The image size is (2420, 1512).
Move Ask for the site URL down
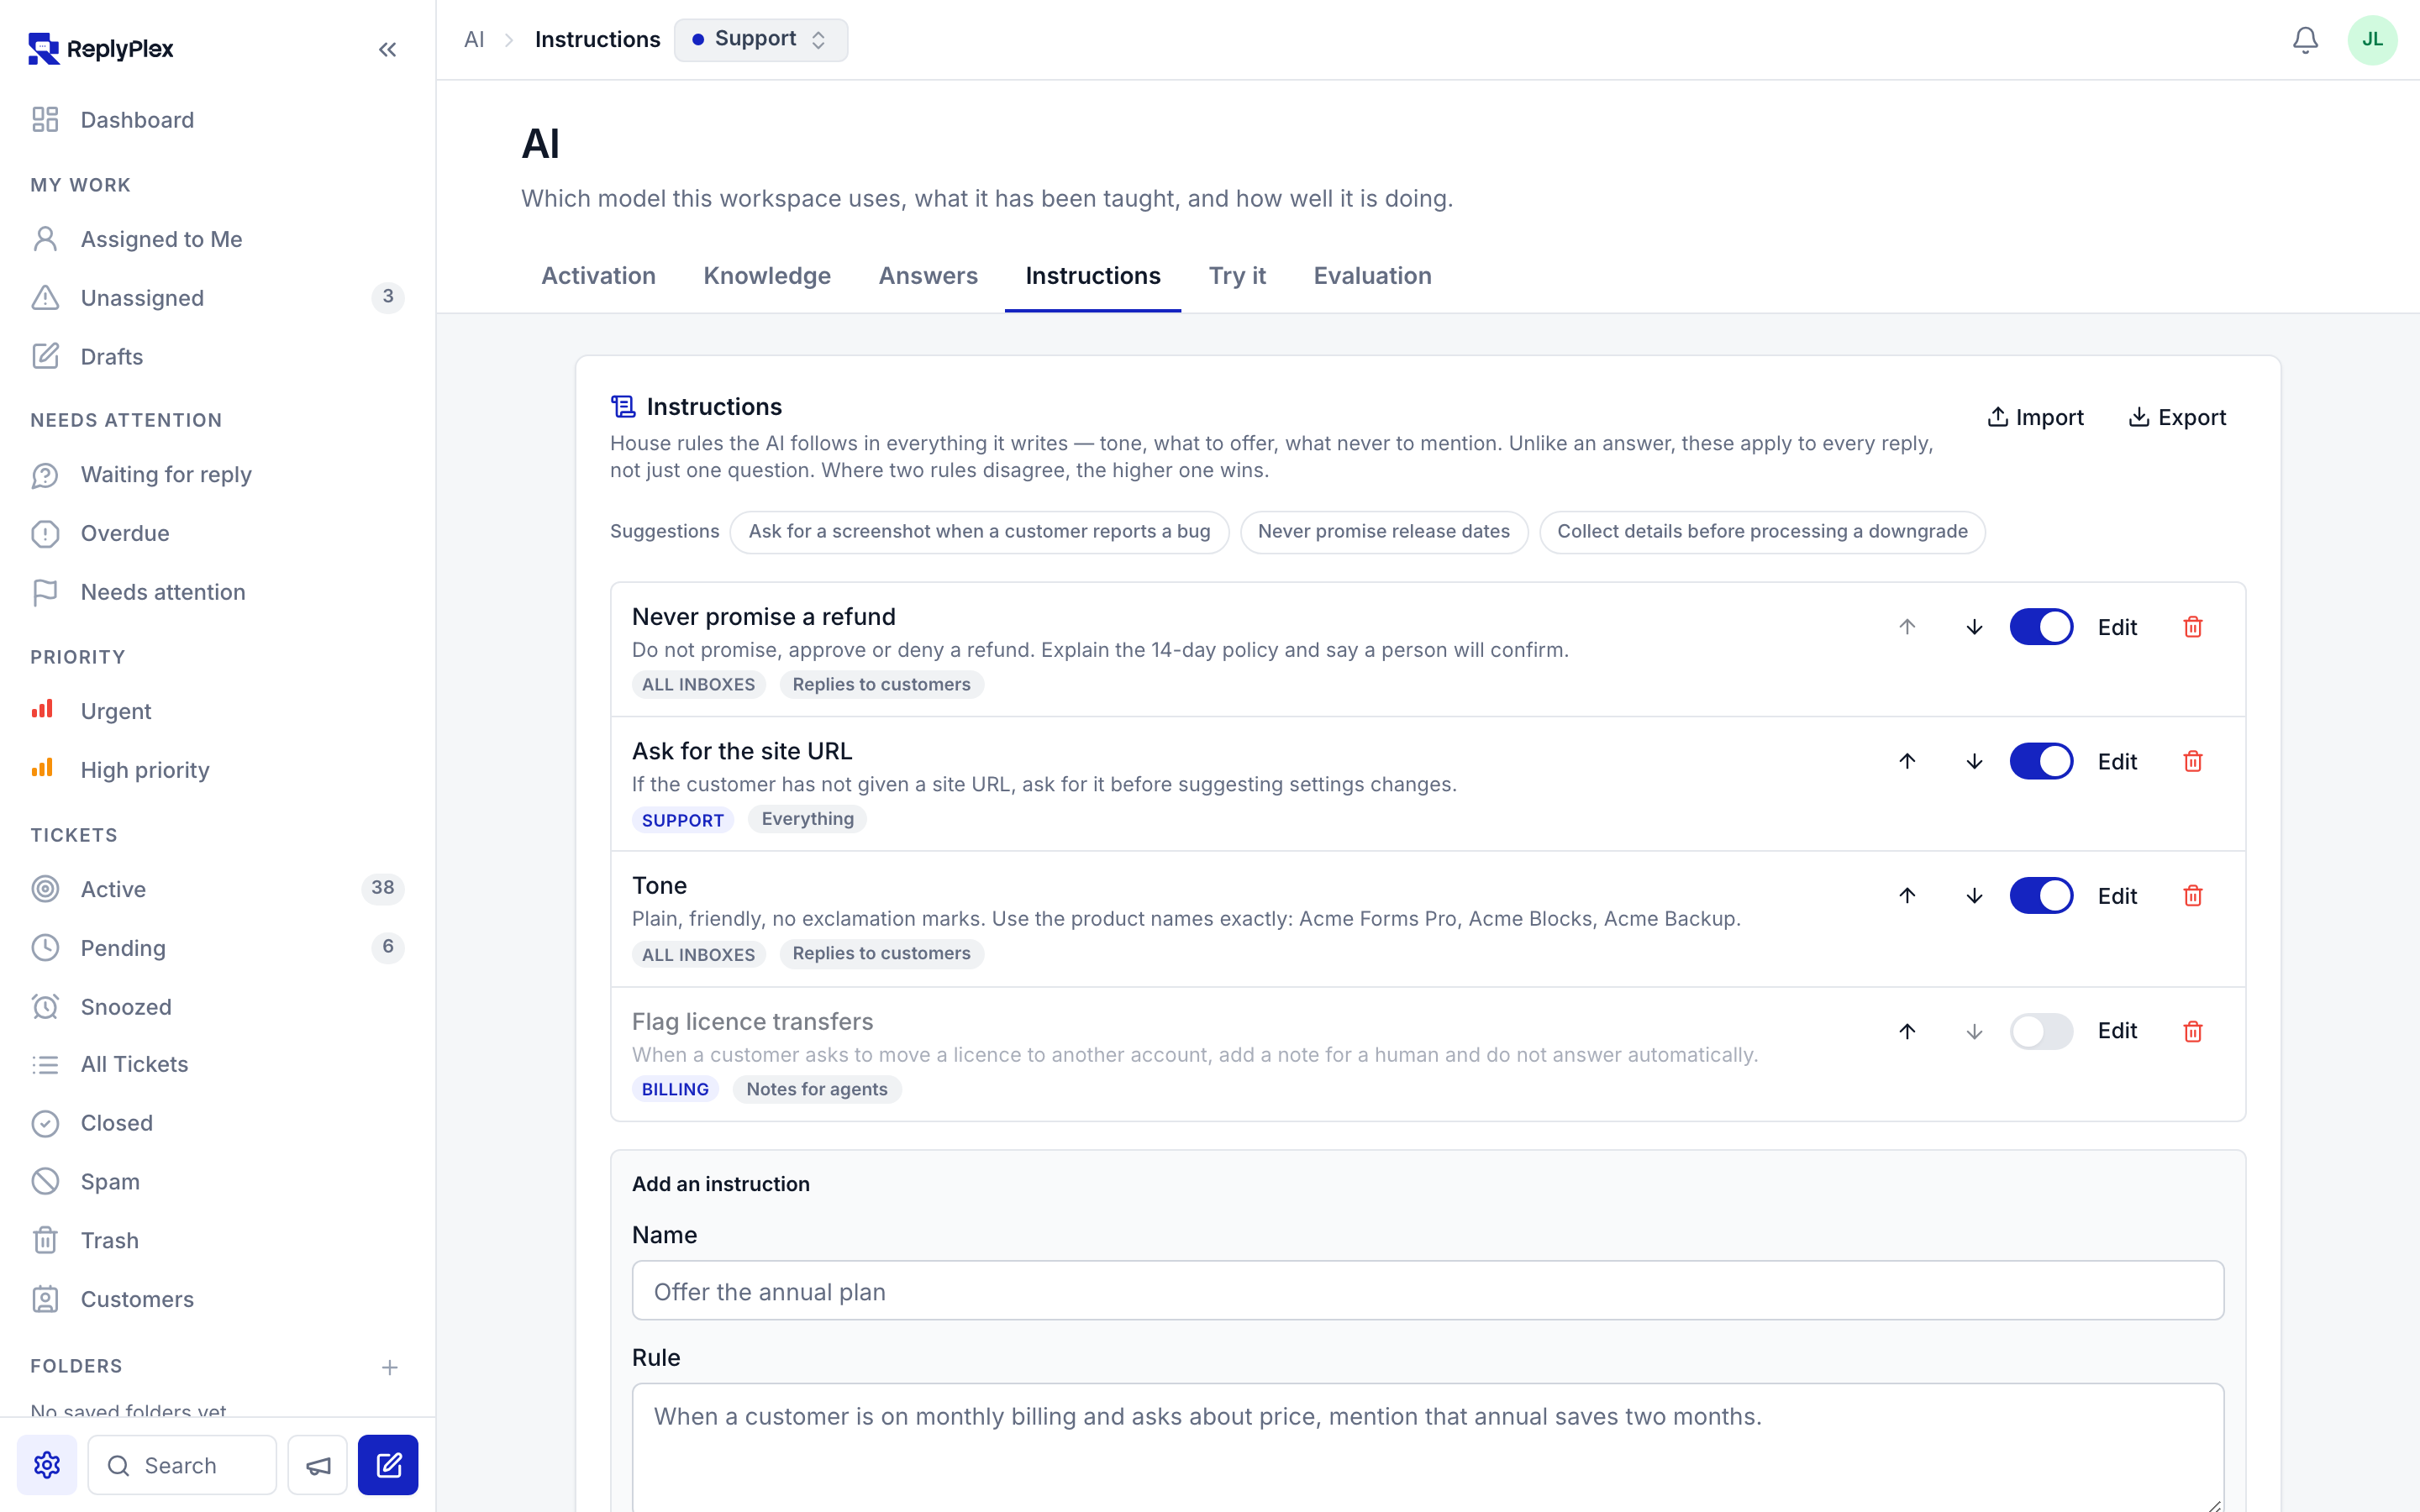tap(1974, 761)
